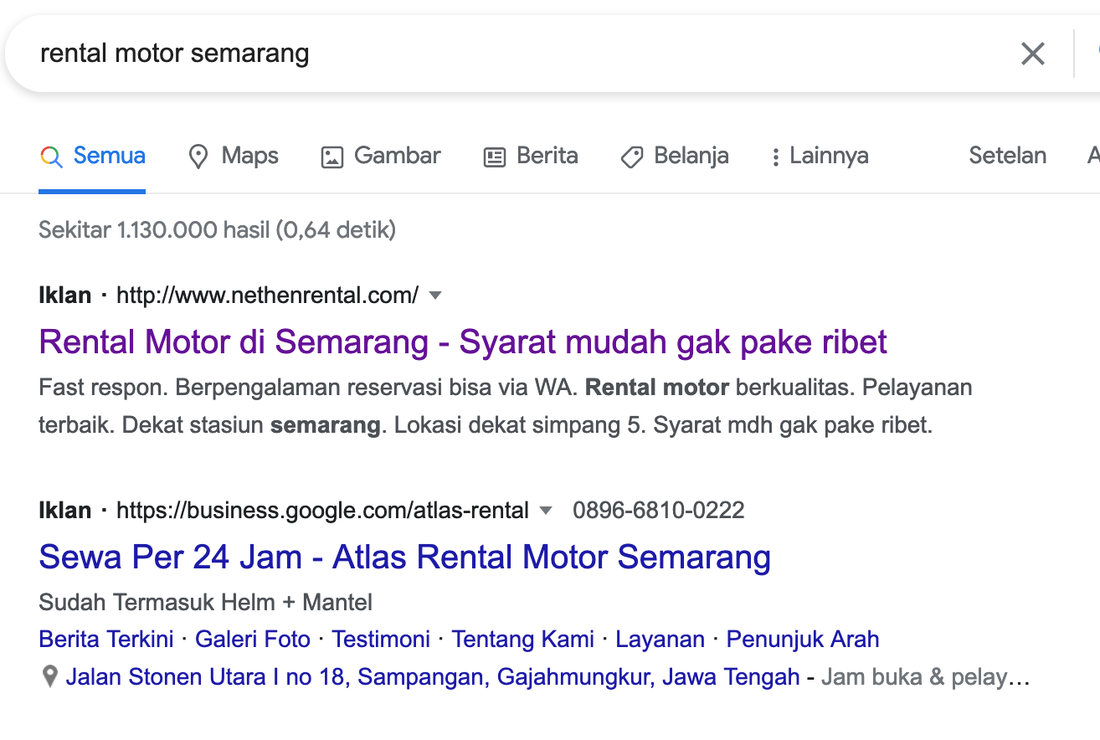
Task: Click the Maps pin icon
Action: click(199, 157)
